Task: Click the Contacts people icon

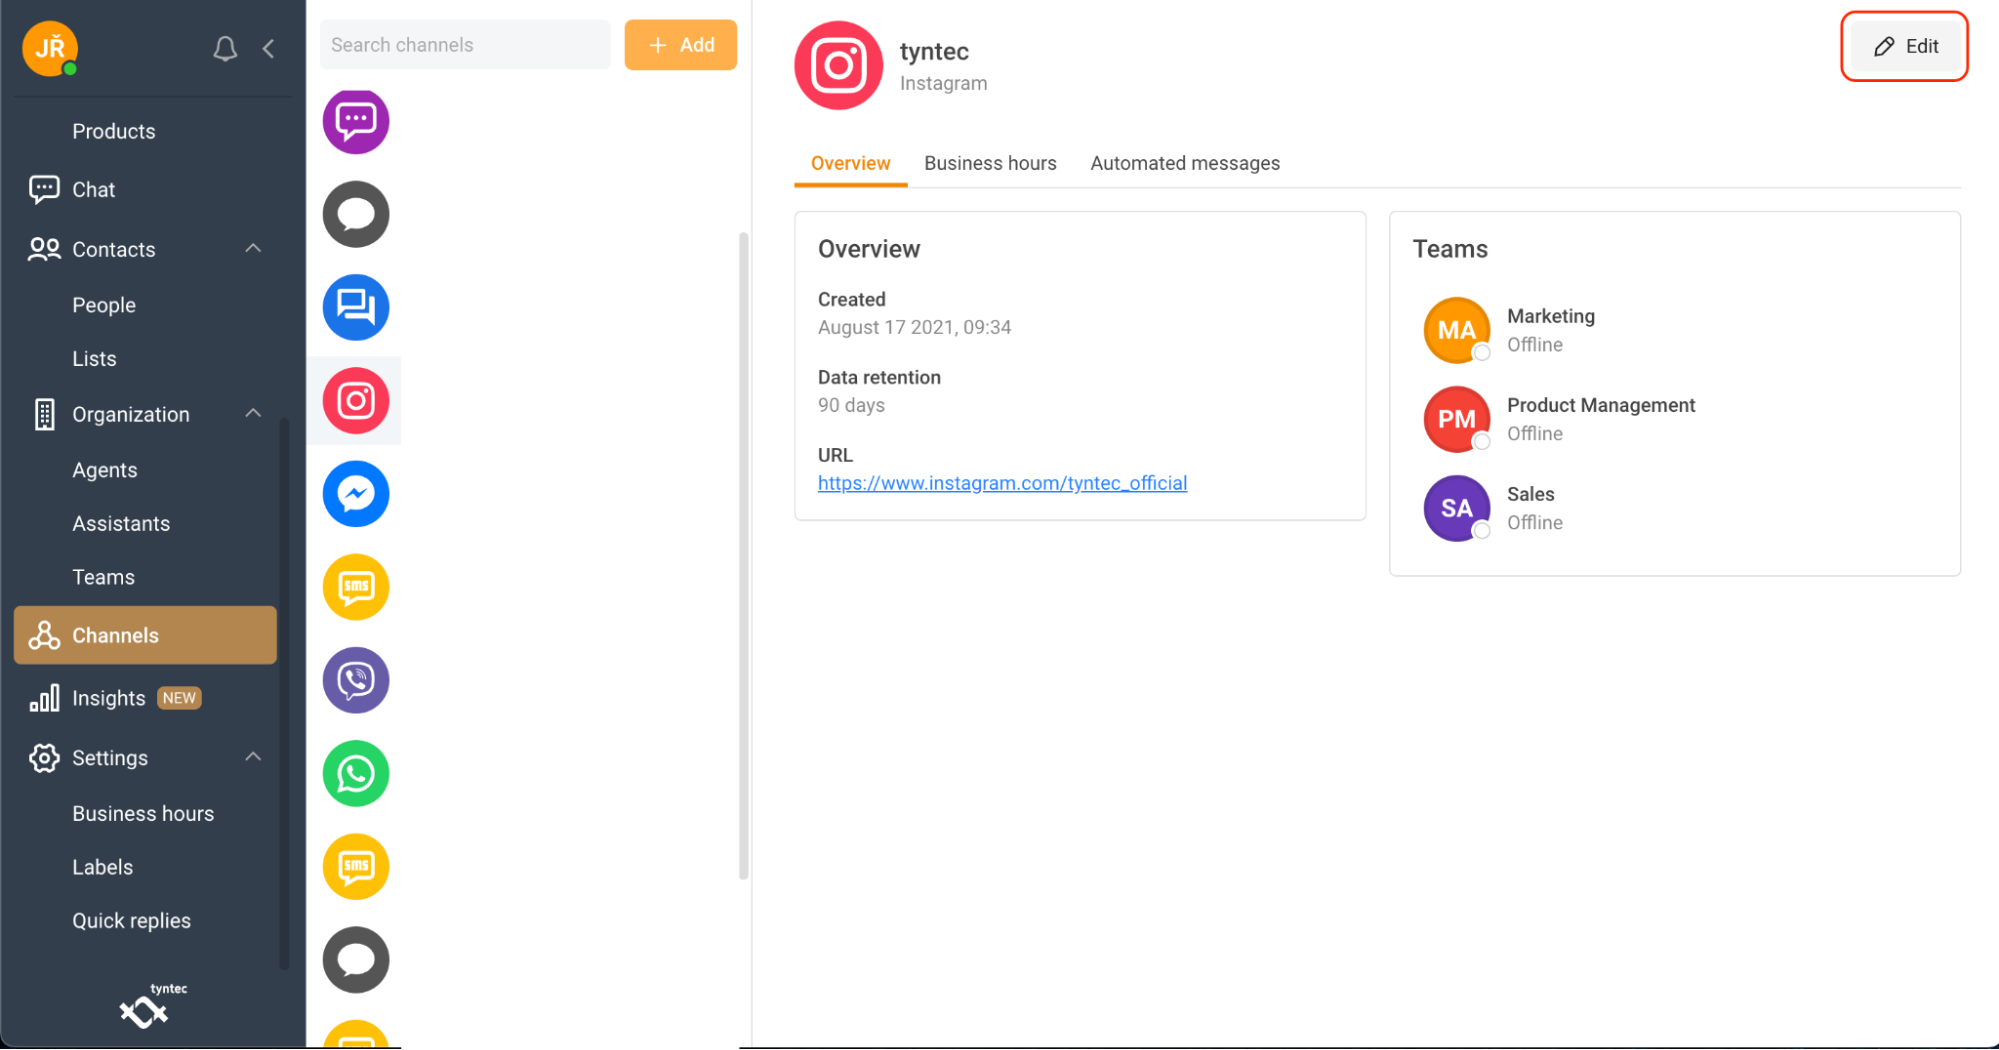Action: click(44, 249)
